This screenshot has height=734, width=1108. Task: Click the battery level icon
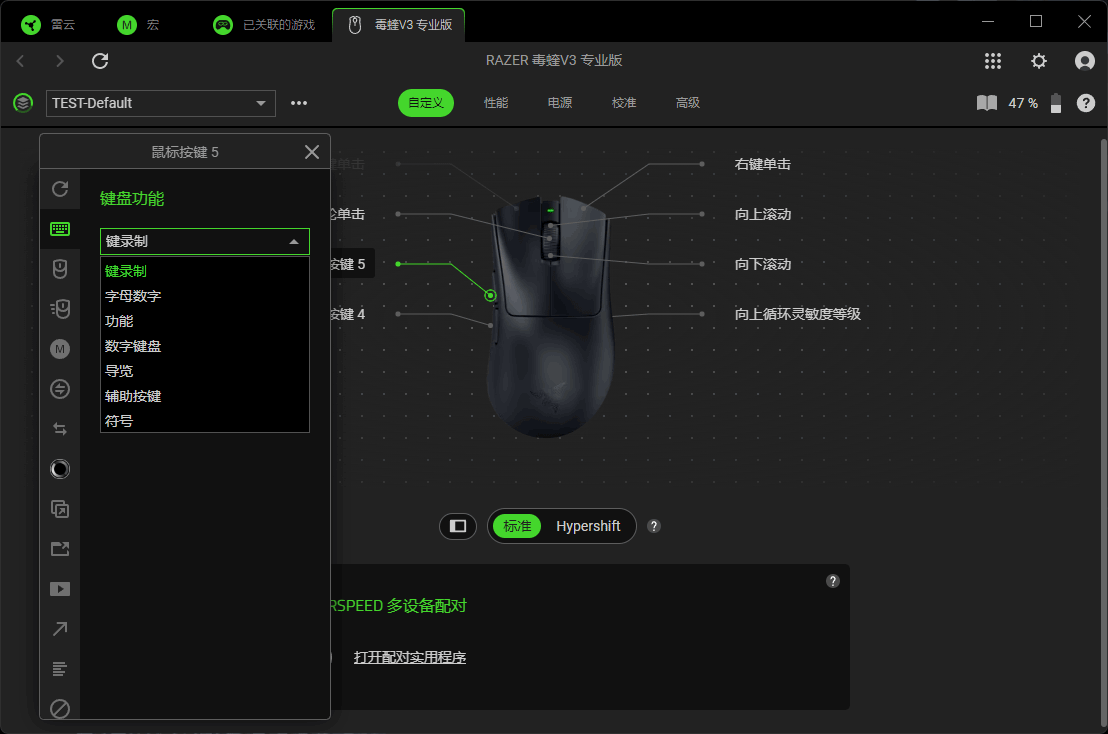(x=1056, y=103)
